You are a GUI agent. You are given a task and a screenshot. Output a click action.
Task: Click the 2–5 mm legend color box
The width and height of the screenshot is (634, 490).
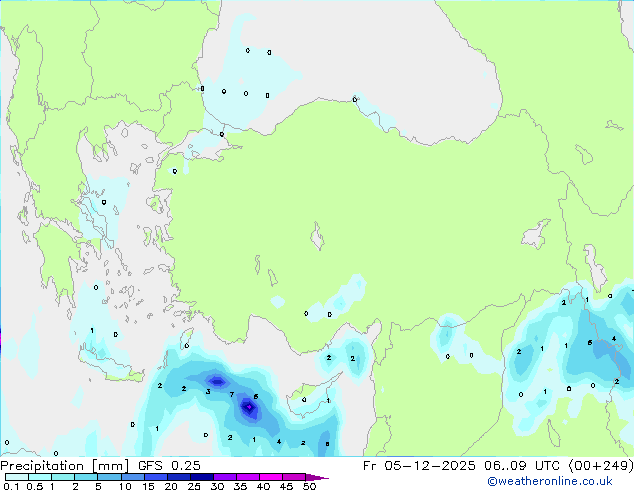pos(86,477)
